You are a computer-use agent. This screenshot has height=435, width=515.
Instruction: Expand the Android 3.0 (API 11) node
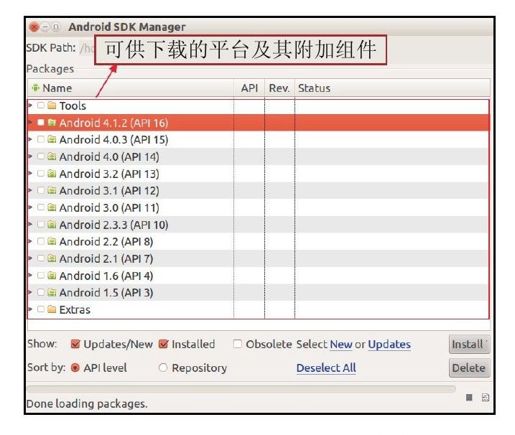pyautogui.click(x=30, y=207)
